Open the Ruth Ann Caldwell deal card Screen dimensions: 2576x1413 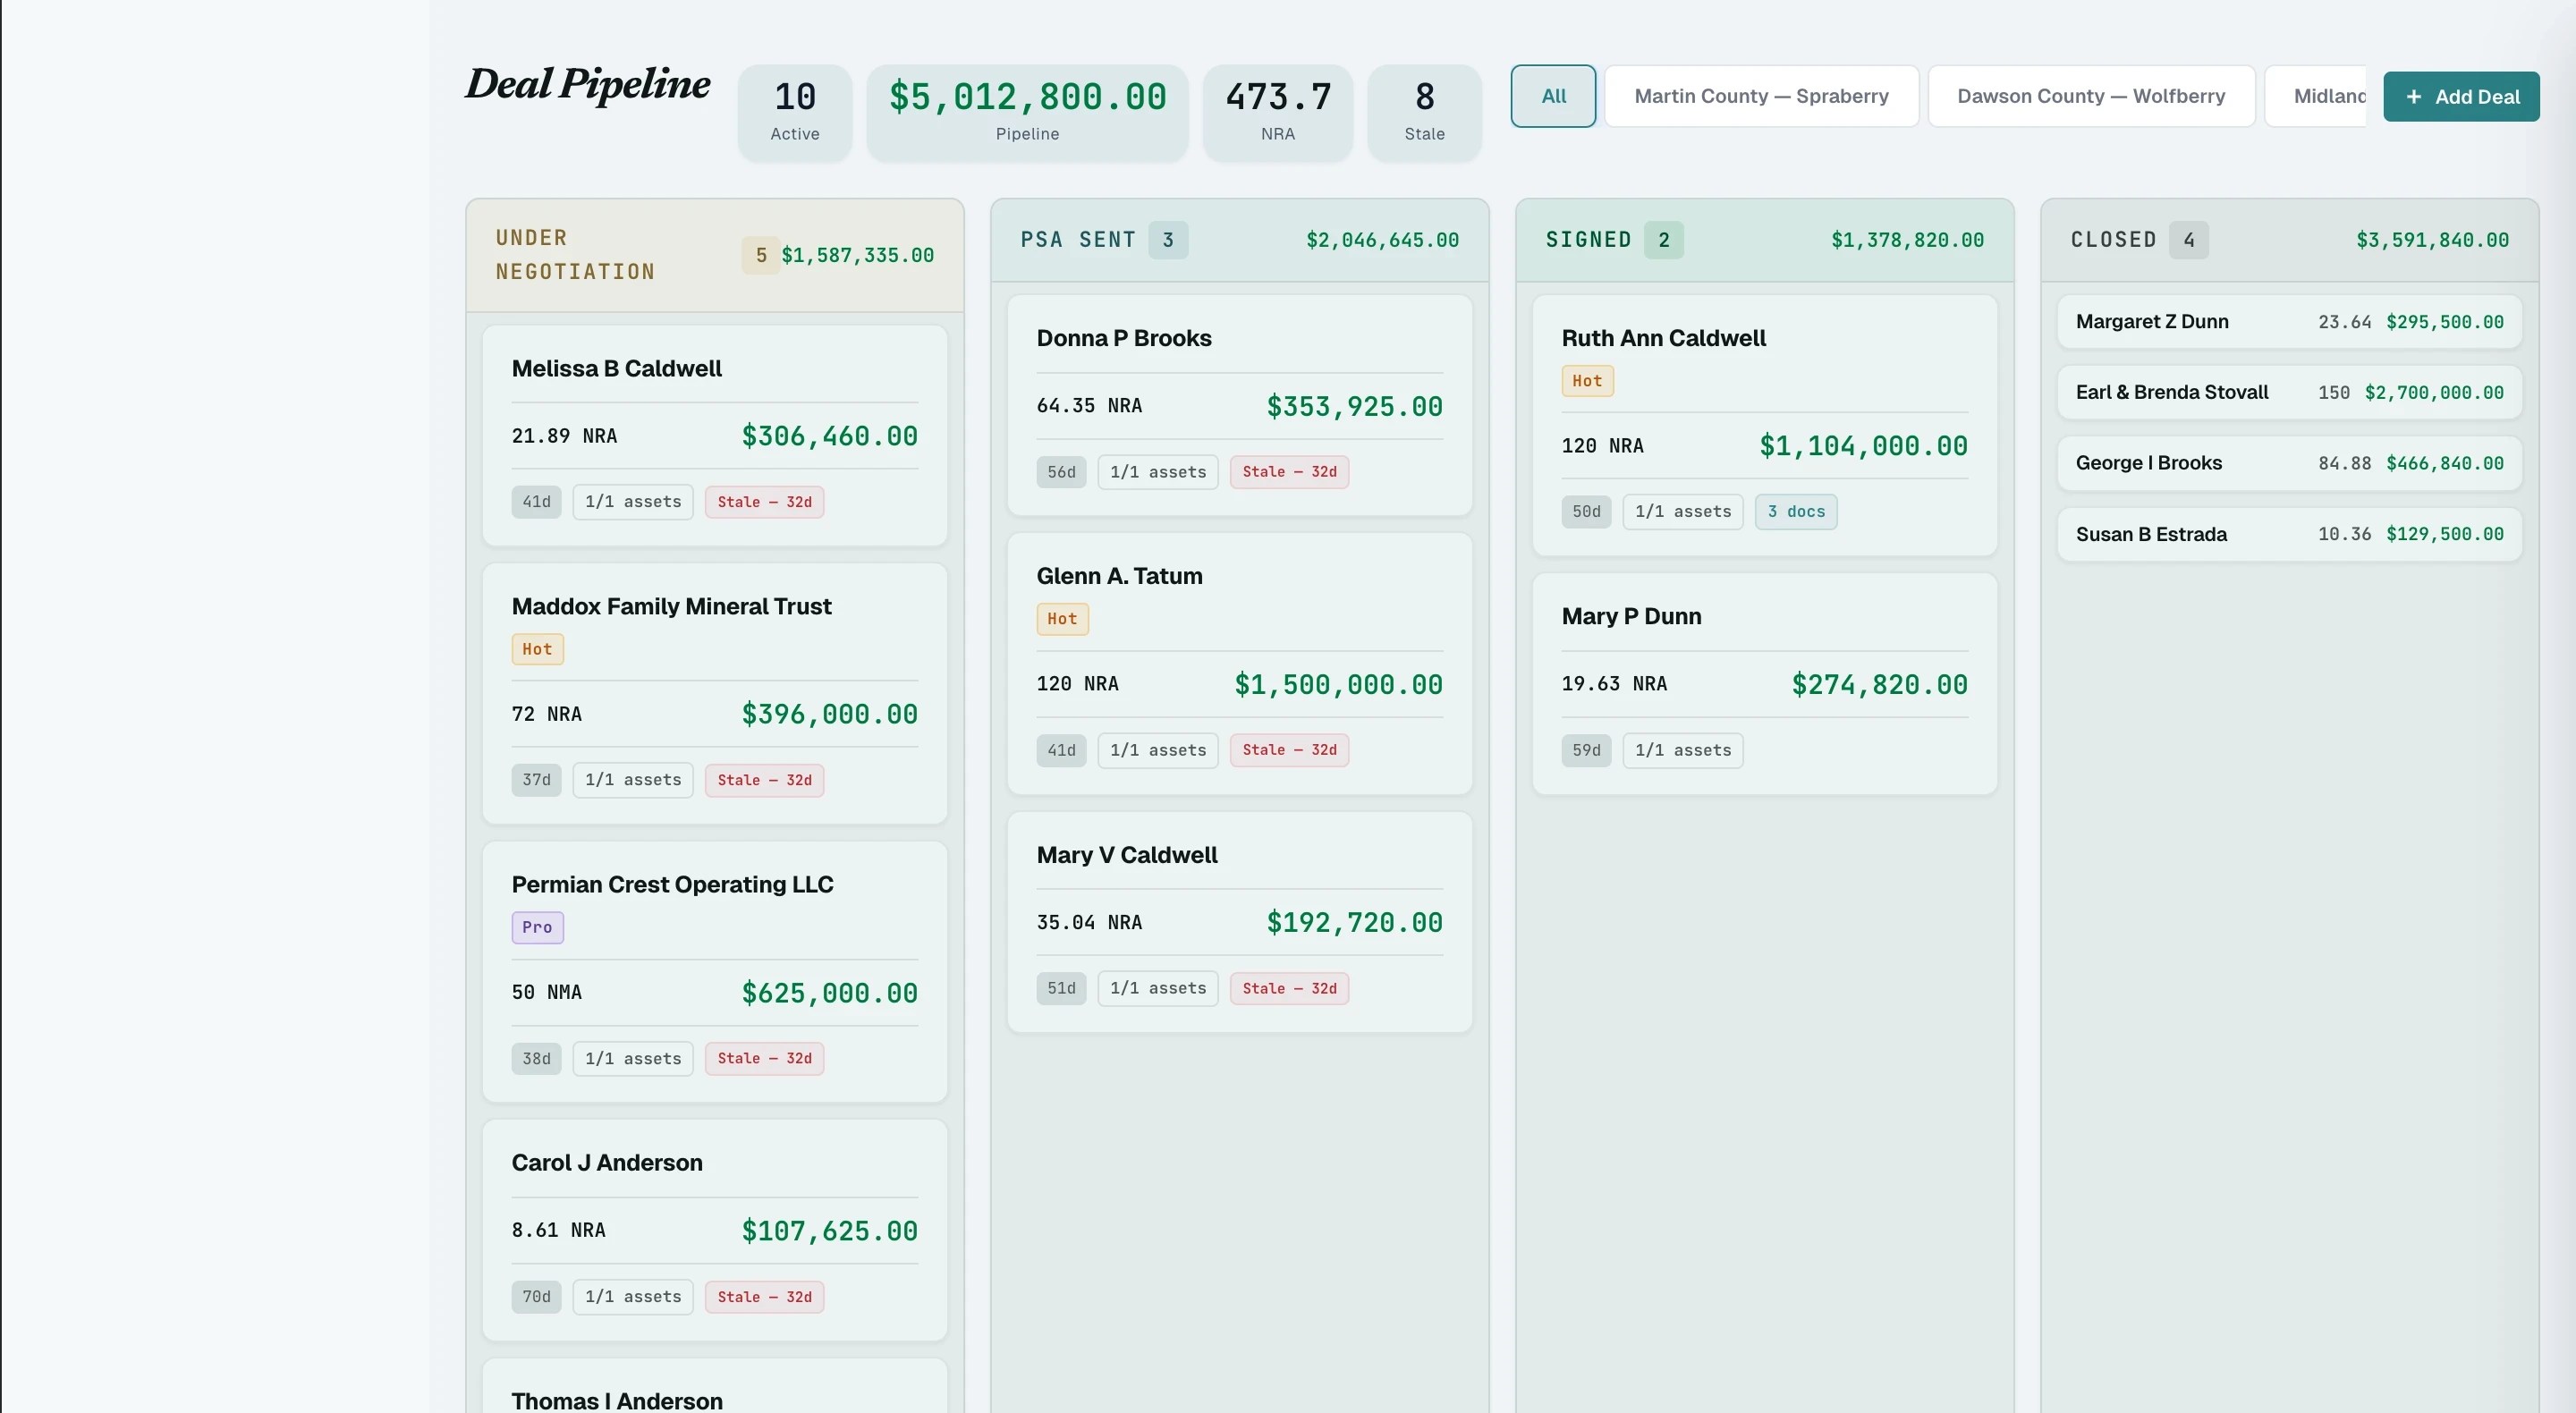1764,425
